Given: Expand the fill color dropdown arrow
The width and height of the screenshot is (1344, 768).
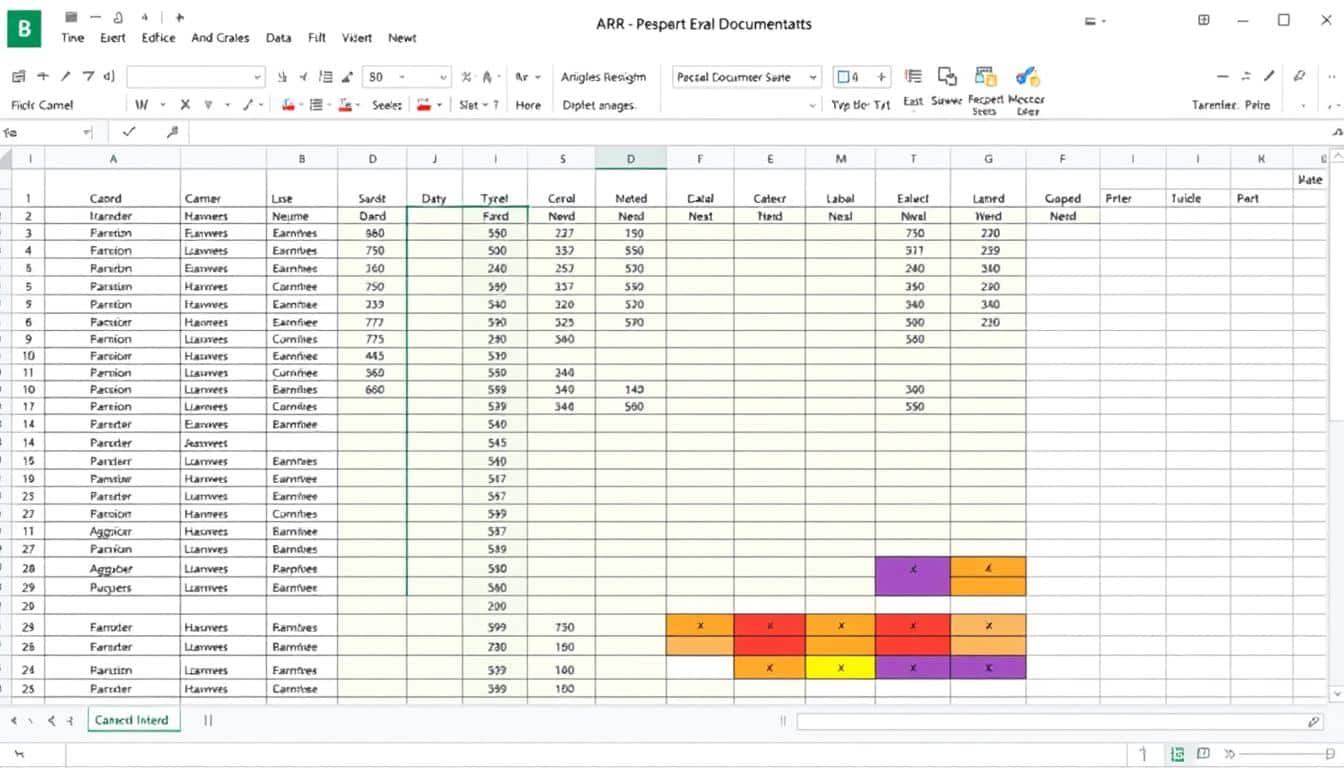Looking at the screenshot, I should [x=300, y=105].
